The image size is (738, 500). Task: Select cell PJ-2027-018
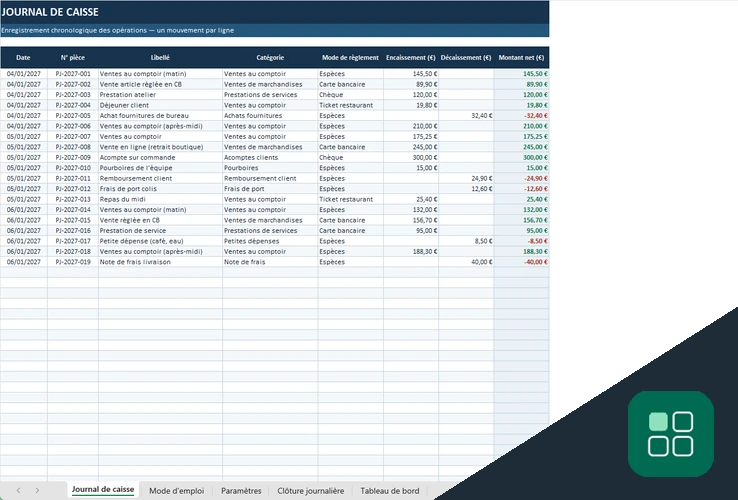pos(73,251)
